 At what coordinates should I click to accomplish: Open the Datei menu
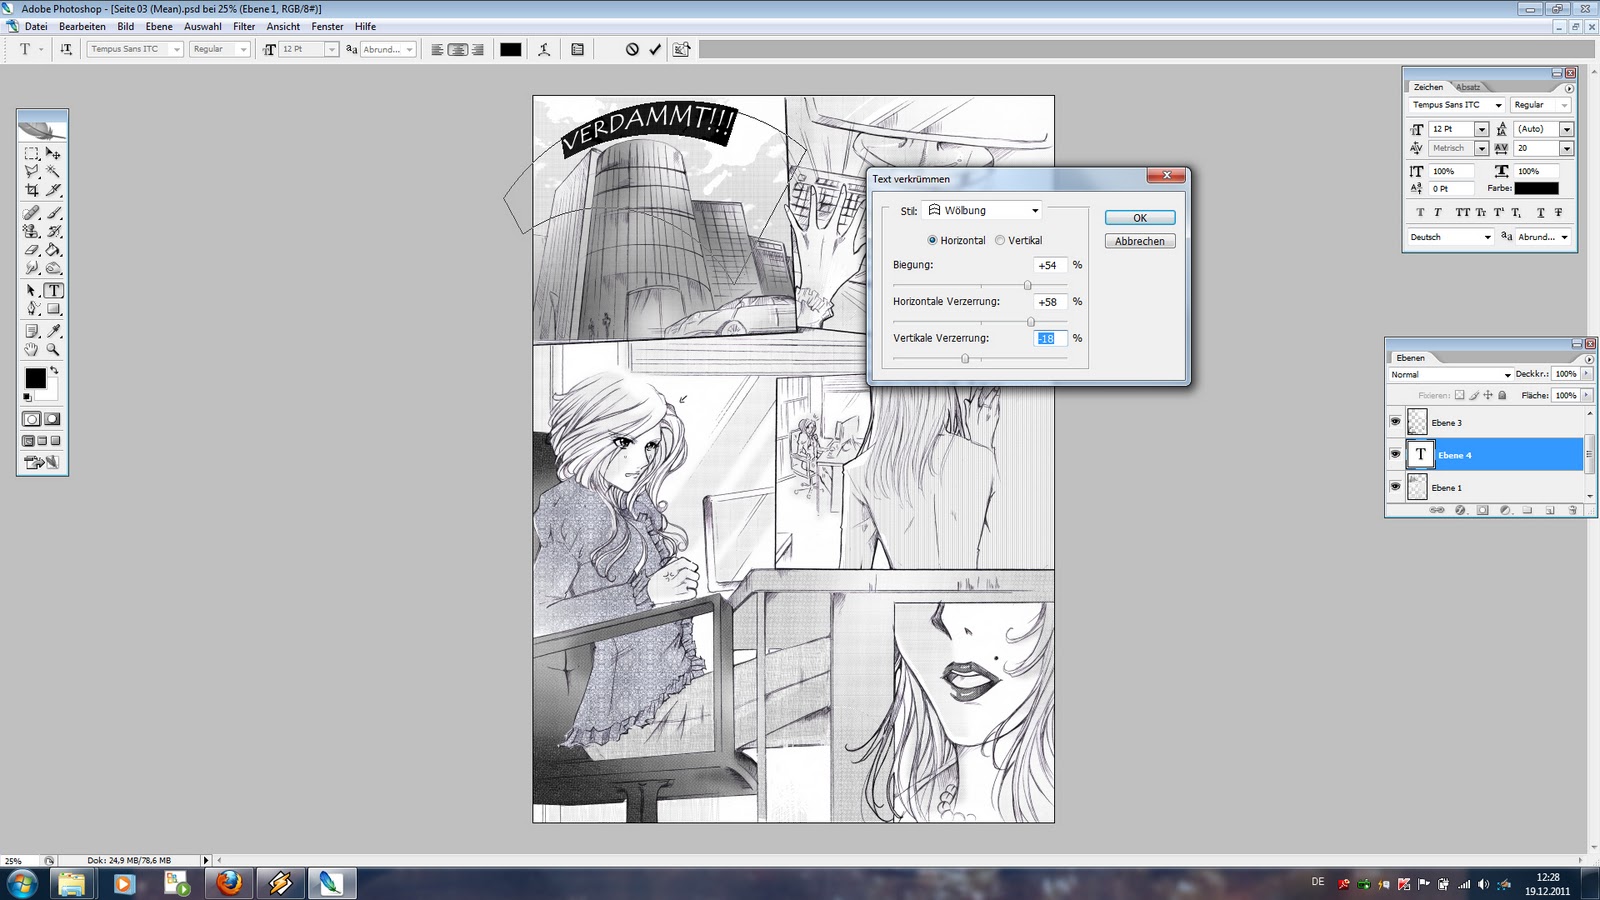tap(36, 27)
